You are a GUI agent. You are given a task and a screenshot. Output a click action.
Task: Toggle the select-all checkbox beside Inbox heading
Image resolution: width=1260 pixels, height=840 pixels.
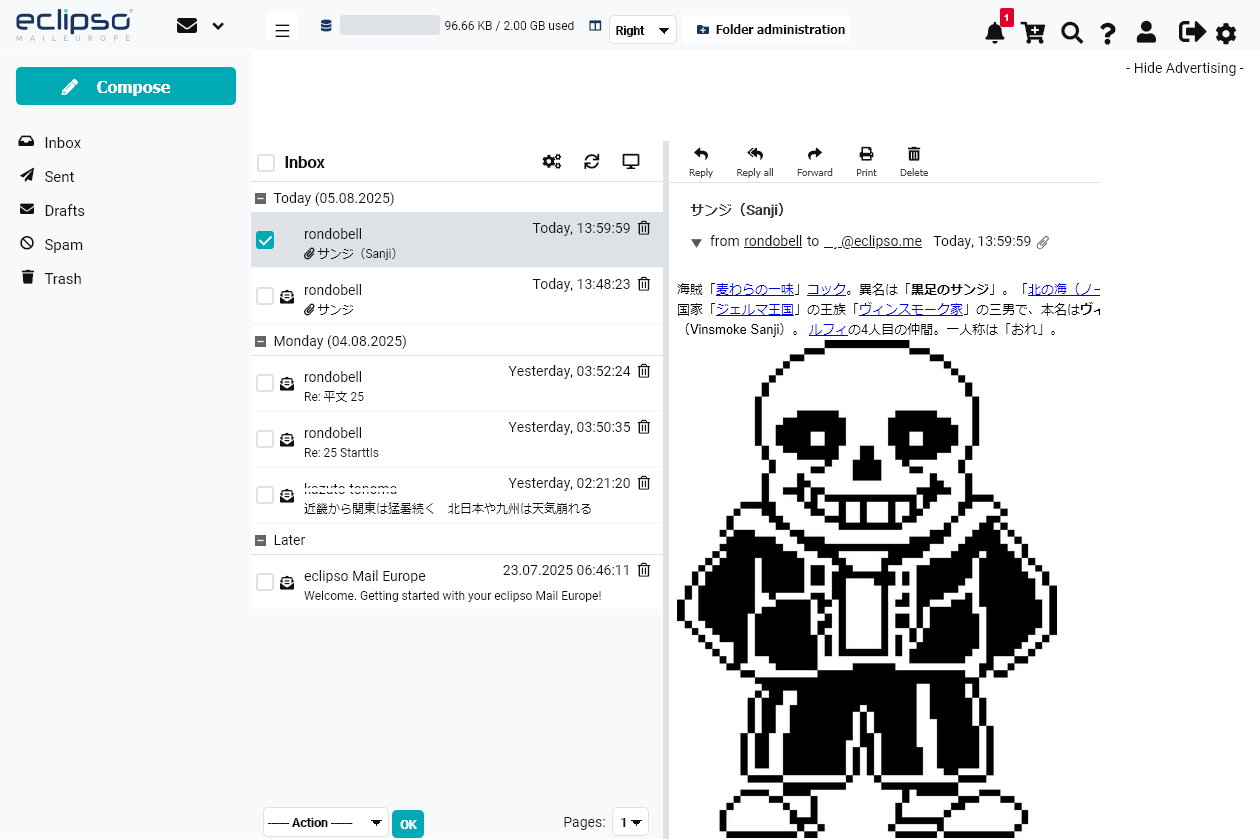point(266,163)
